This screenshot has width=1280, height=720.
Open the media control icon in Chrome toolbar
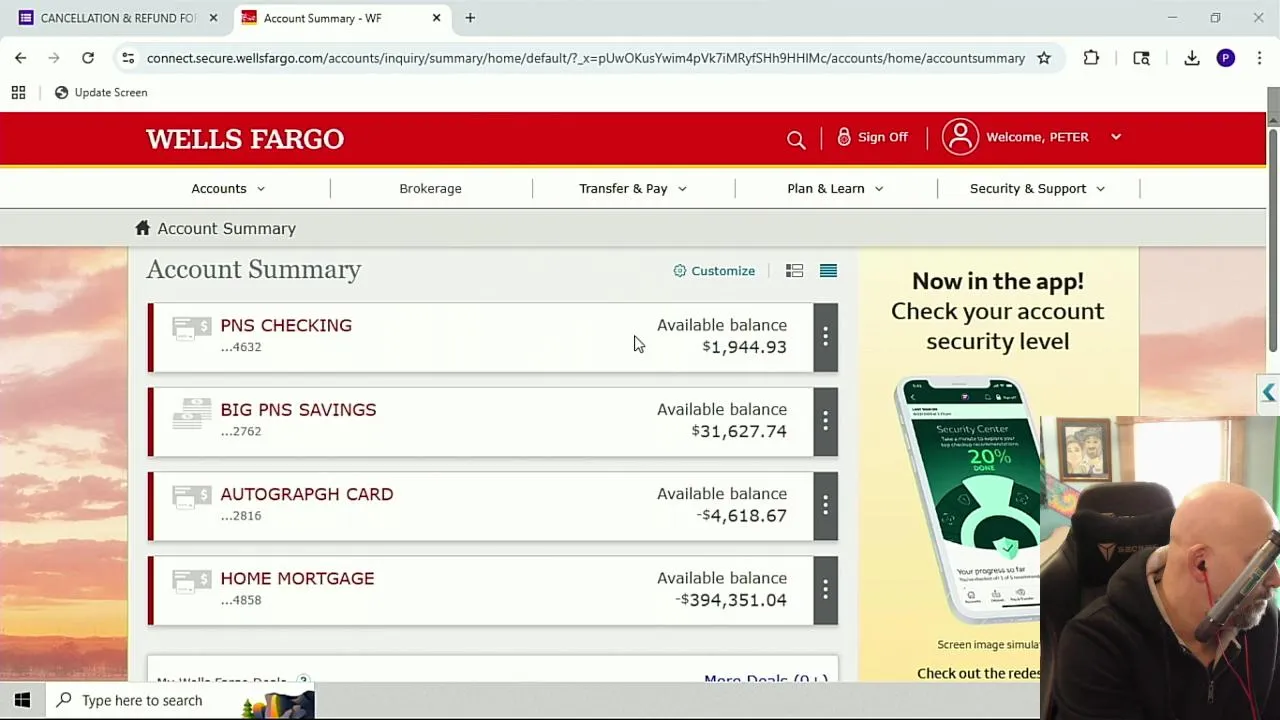1141,58
